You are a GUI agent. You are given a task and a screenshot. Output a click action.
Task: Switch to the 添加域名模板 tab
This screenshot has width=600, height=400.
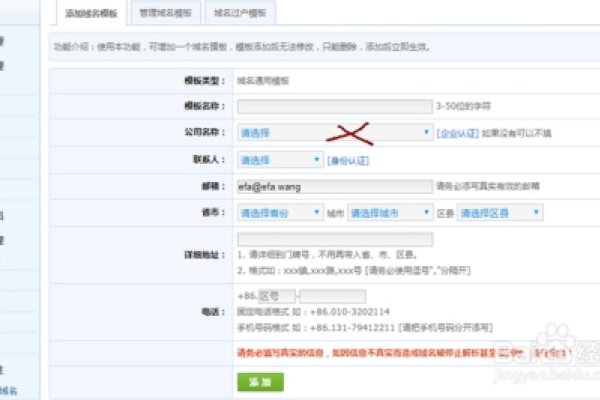click(x=91, y=13)
